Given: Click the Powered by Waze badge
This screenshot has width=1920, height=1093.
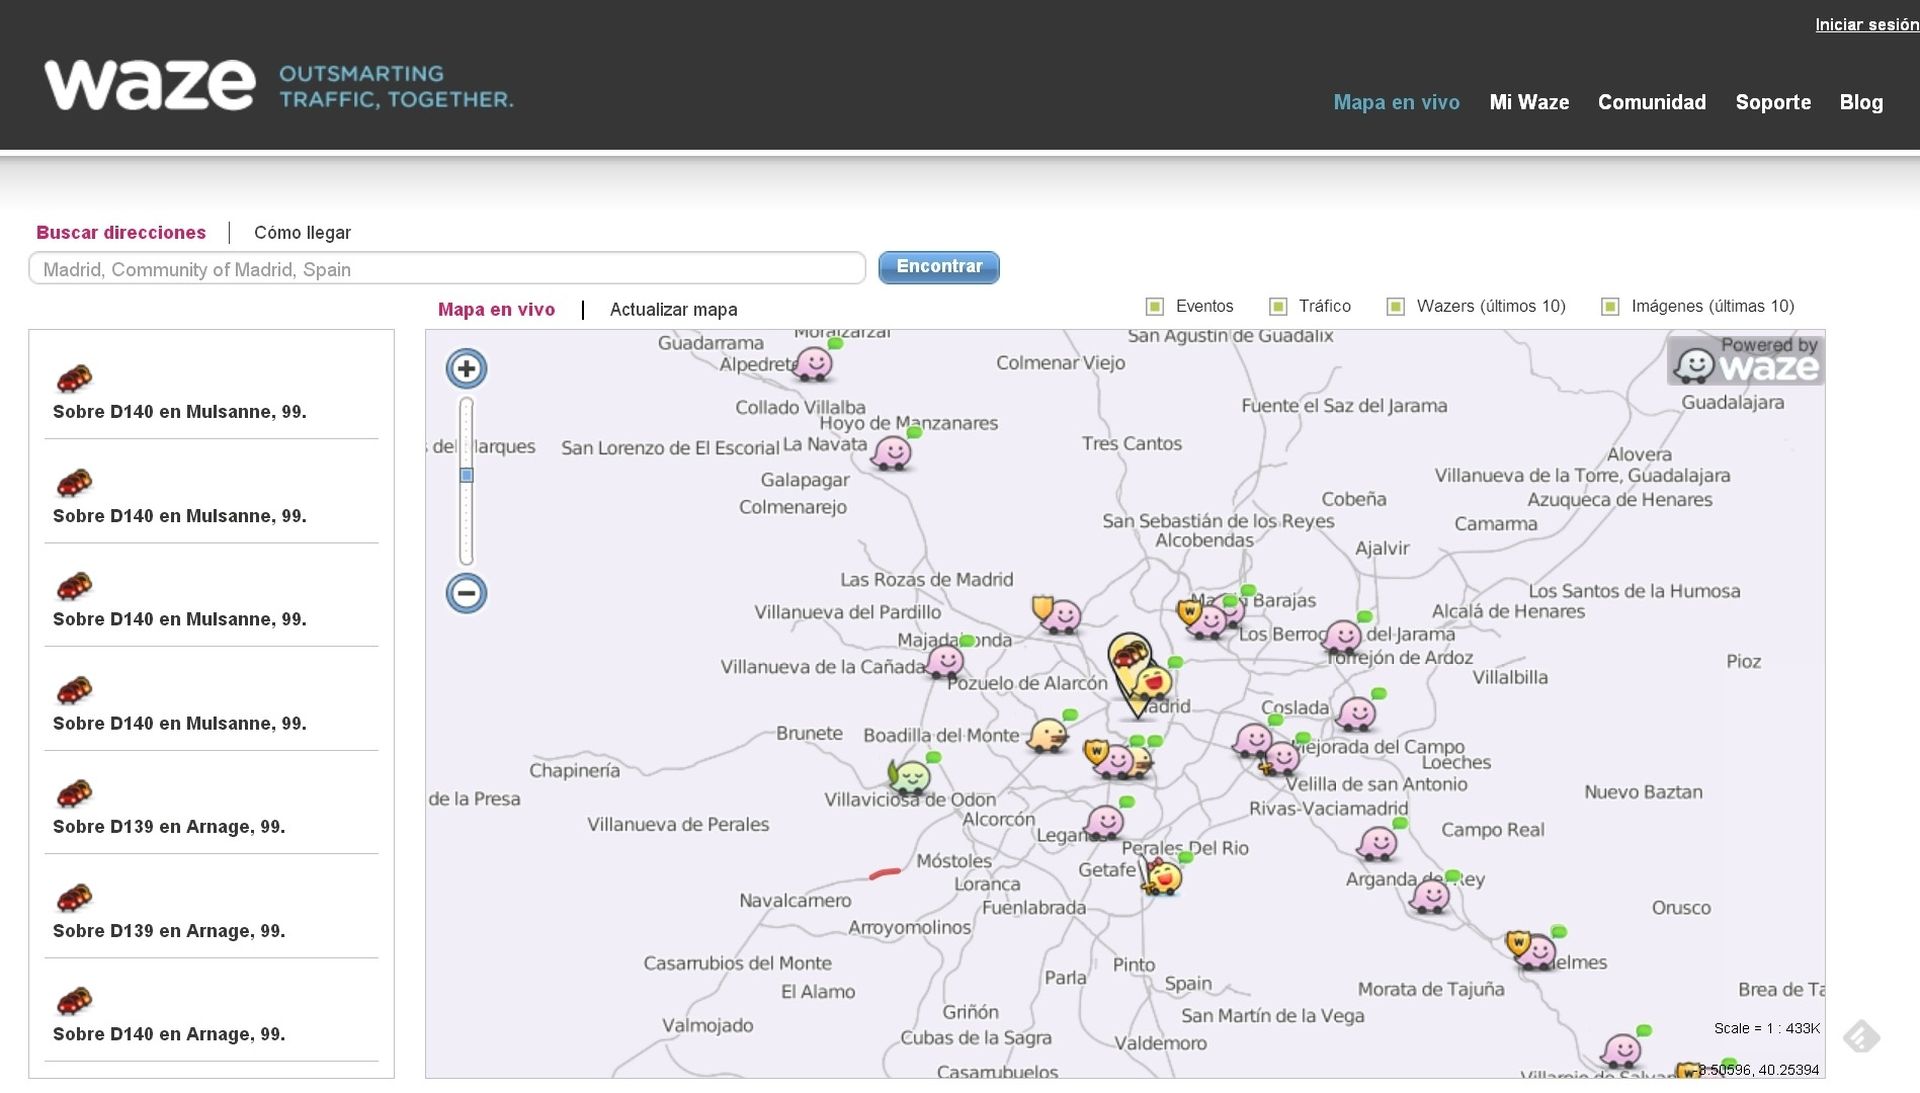Looking at the screenshot, I should click(1746, 361).
